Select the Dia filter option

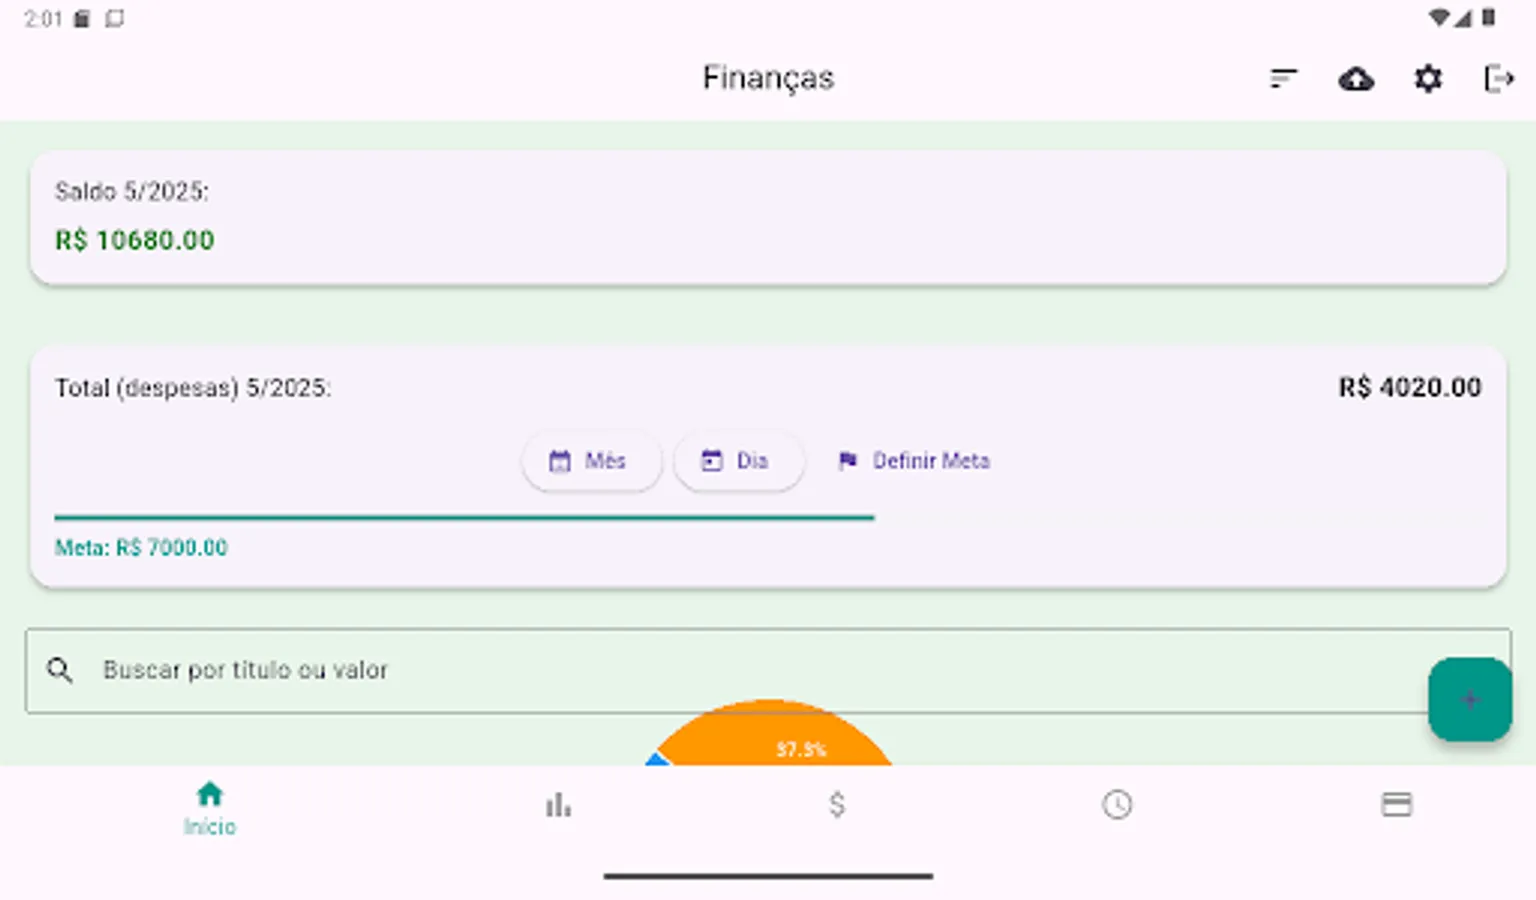tap(738, 461)
